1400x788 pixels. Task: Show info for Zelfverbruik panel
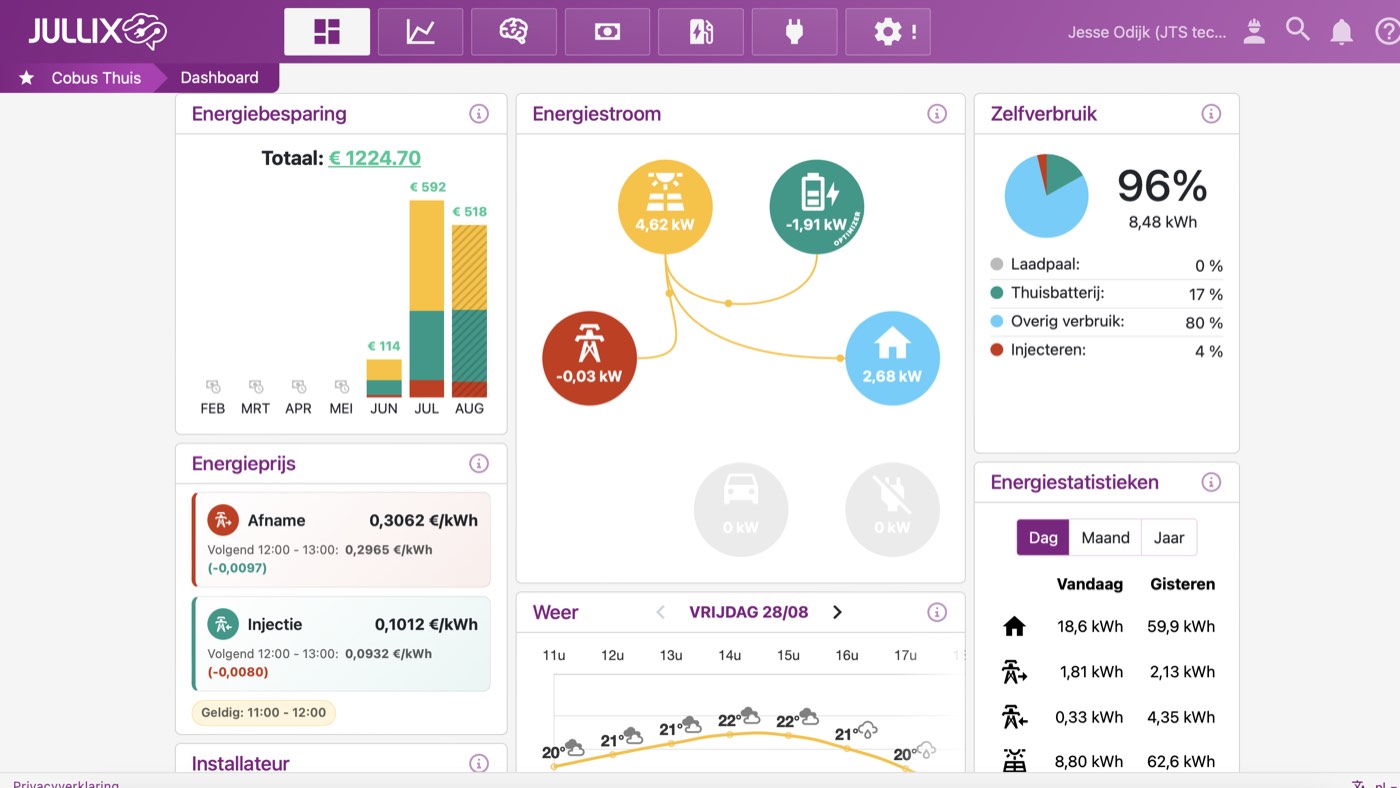[1211, 114]
